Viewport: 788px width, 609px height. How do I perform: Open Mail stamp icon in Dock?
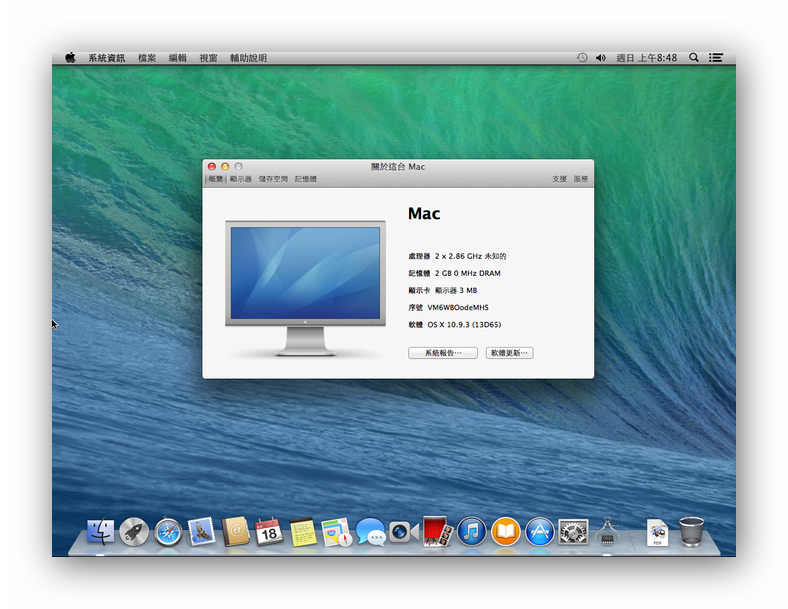pyautogui.click(x=202, y=532)
